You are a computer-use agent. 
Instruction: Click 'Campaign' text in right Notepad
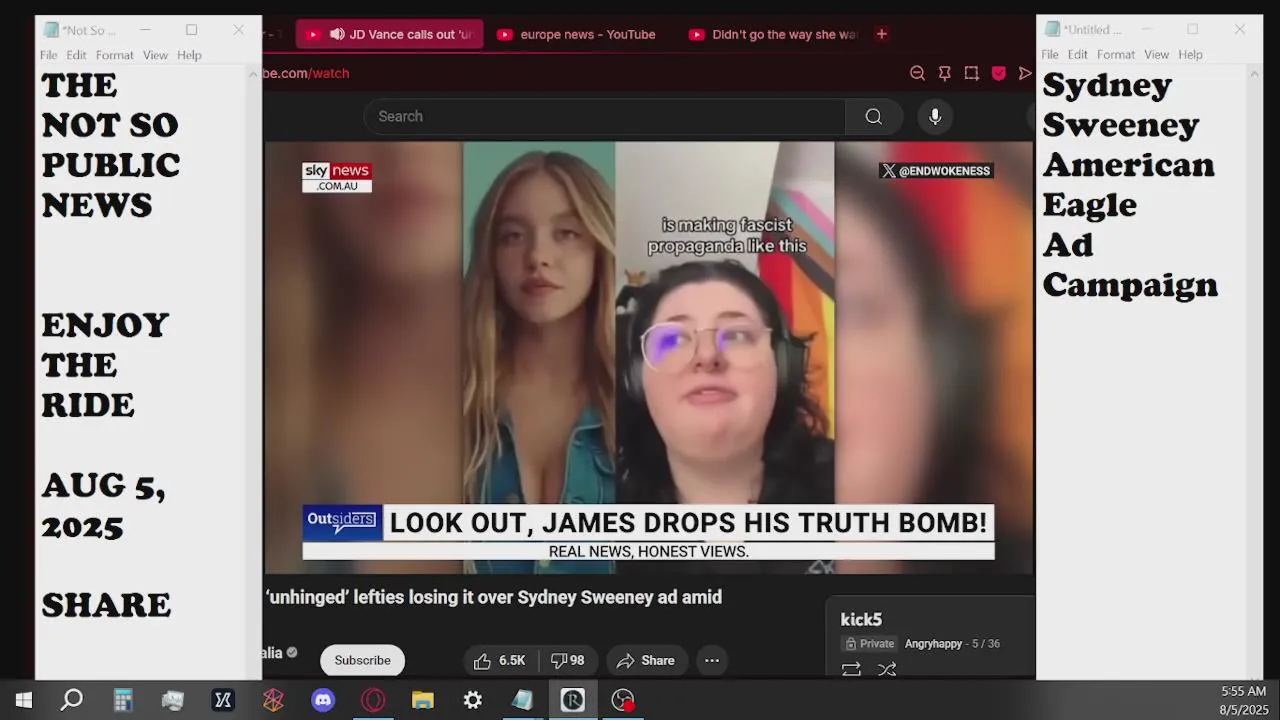[1130, 286]
